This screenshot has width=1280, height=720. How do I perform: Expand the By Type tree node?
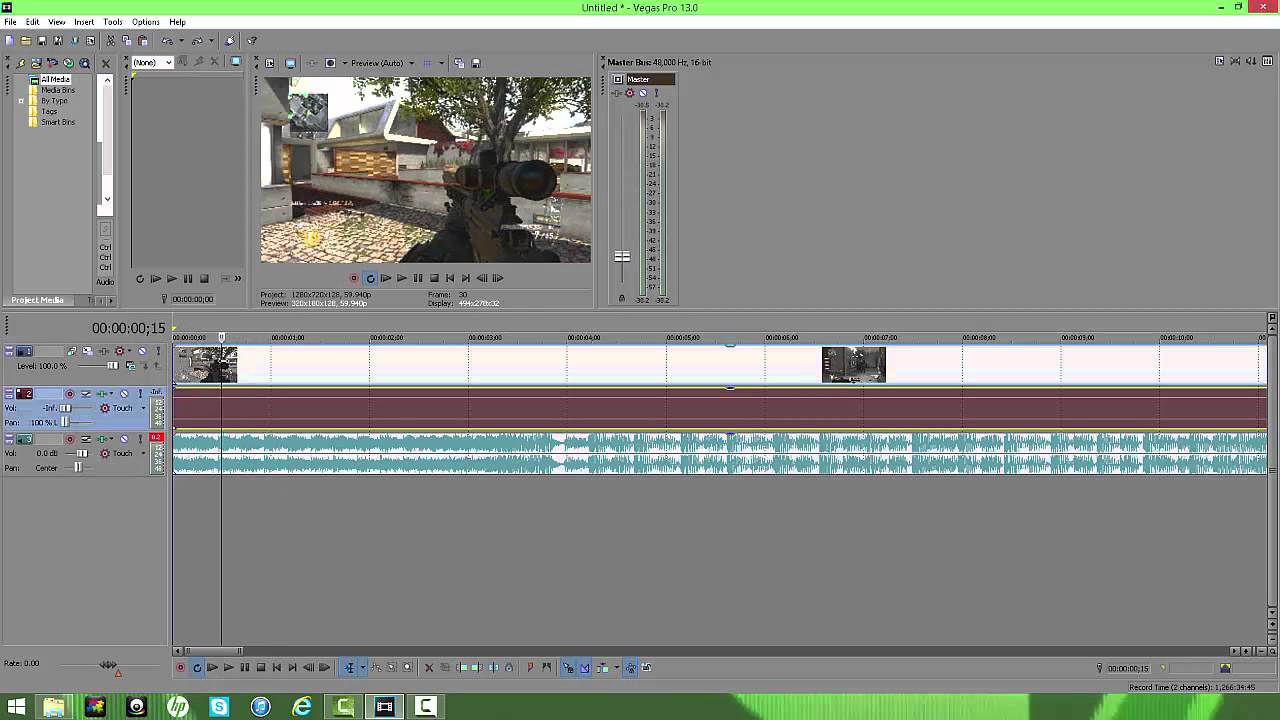pos(21,101)
